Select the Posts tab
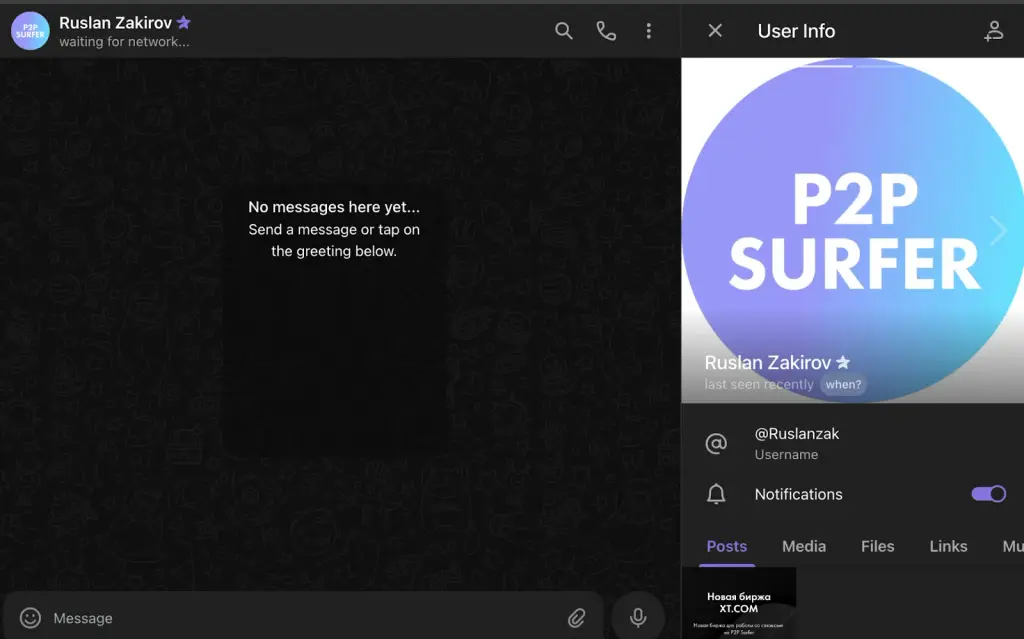The width and height of the screenshot is (1024, 639). 727,546
